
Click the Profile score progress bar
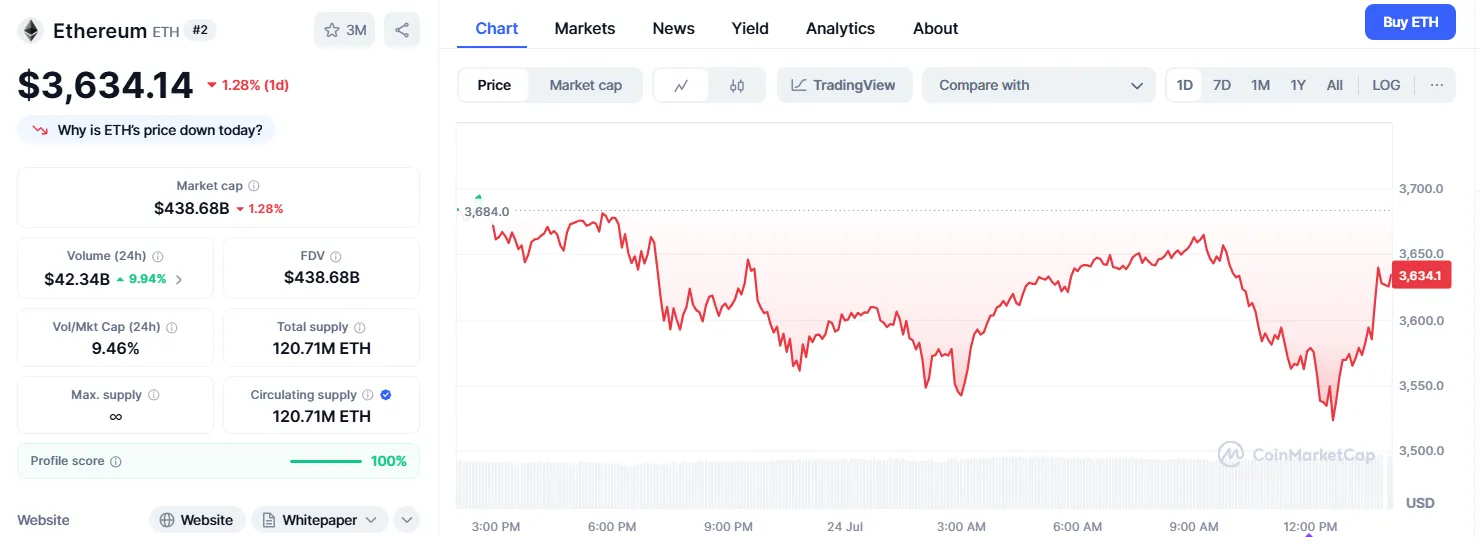pyautogui.click(x=325, y=461)
